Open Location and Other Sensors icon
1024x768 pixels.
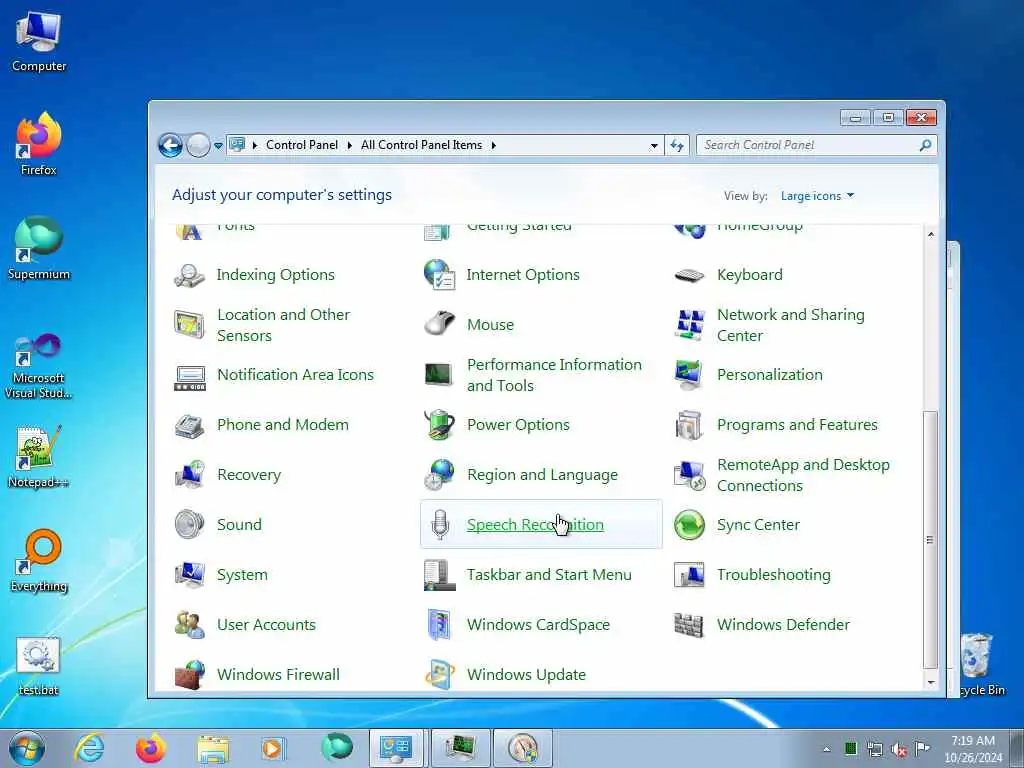tap(189, 325)
